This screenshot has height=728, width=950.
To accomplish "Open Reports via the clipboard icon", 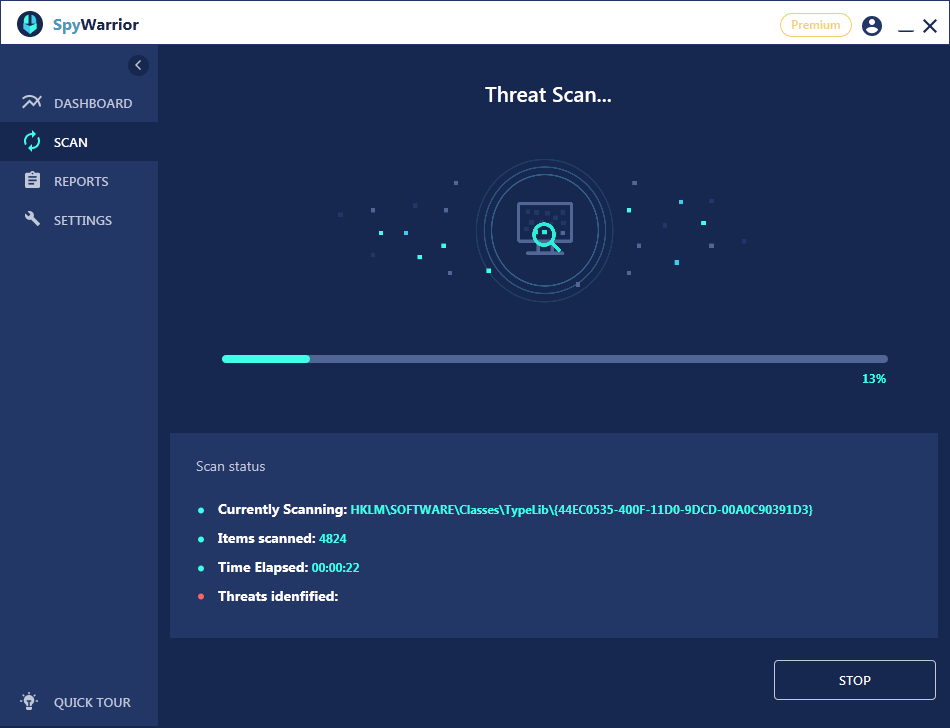I will (33, 181).
